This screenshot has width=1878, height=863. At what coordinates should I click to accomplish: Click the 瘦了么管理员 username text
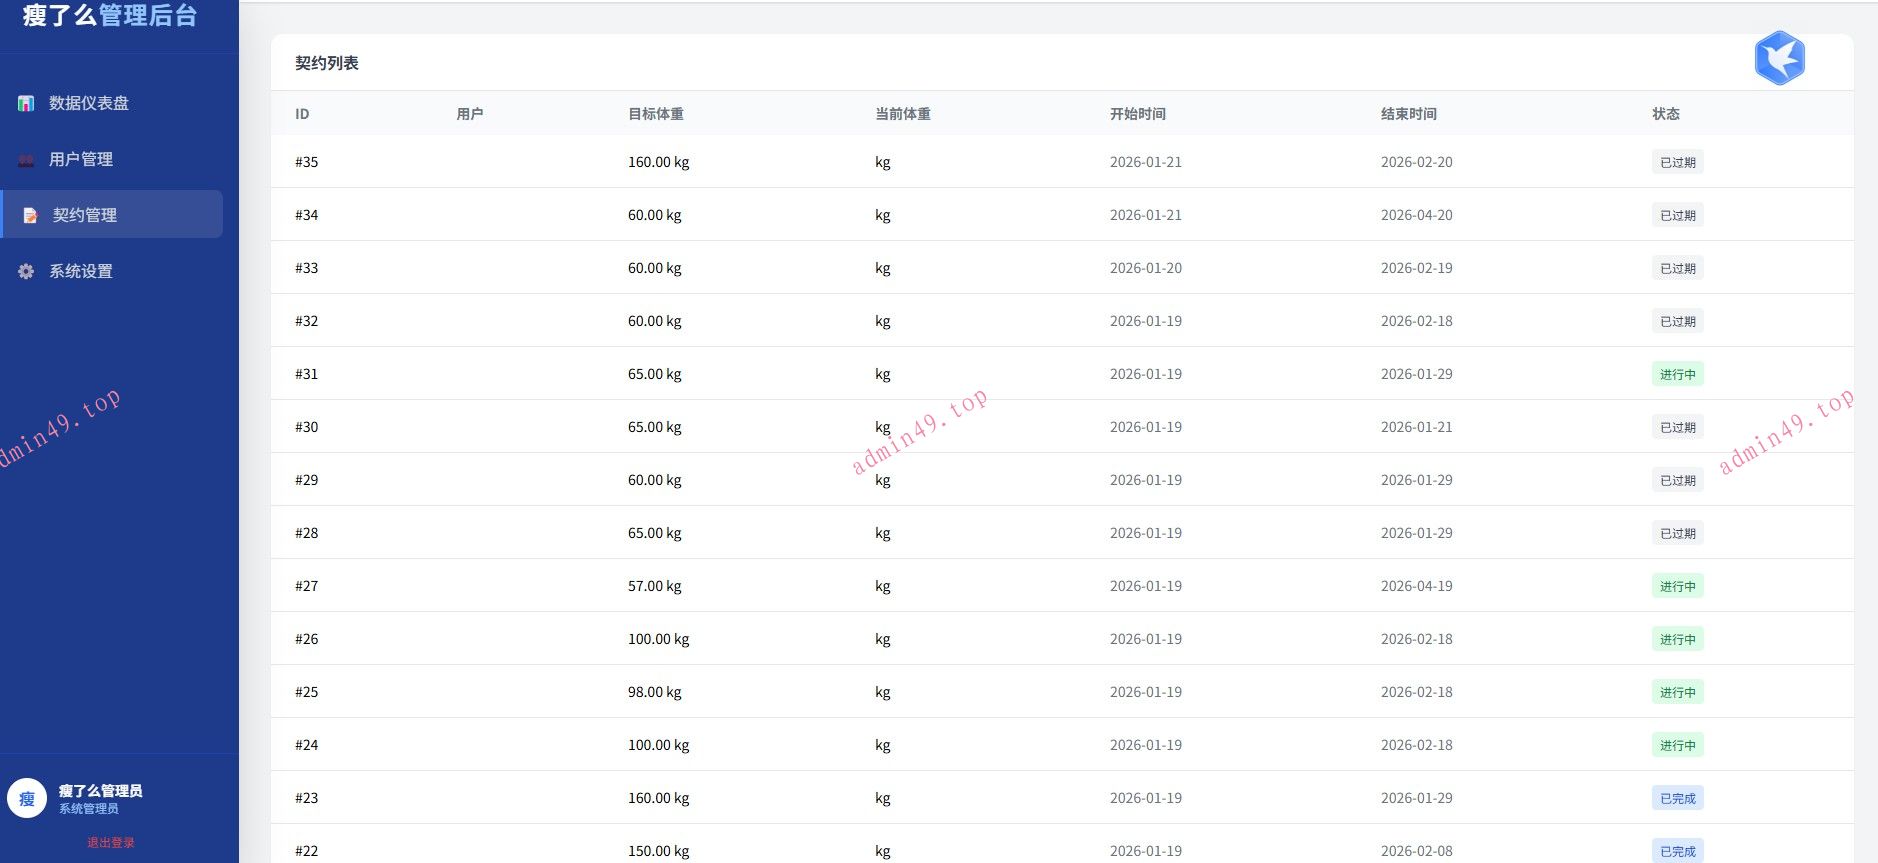click(100, 790)
